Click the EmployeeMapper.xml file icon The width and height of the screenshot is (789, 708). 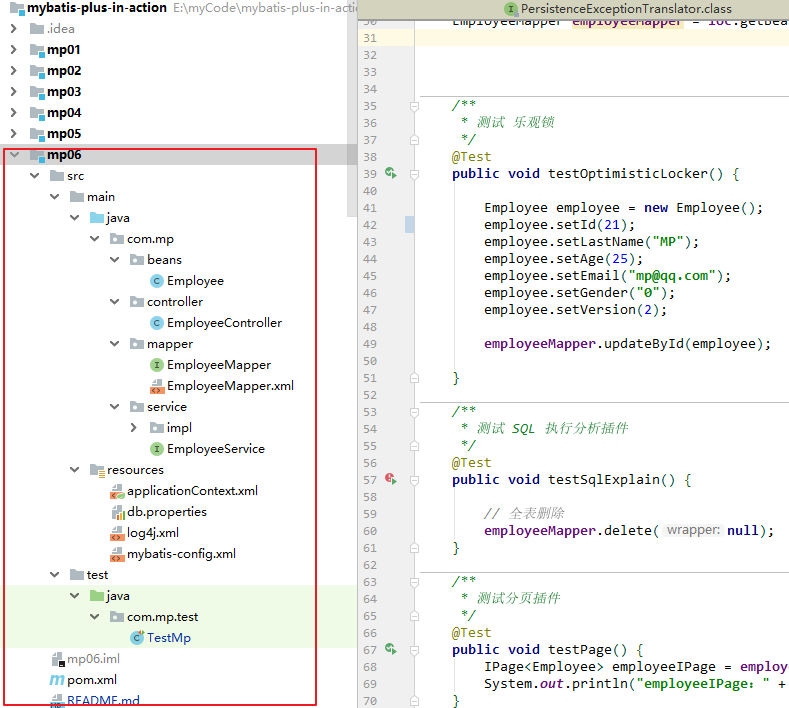[x=156, y=386]
